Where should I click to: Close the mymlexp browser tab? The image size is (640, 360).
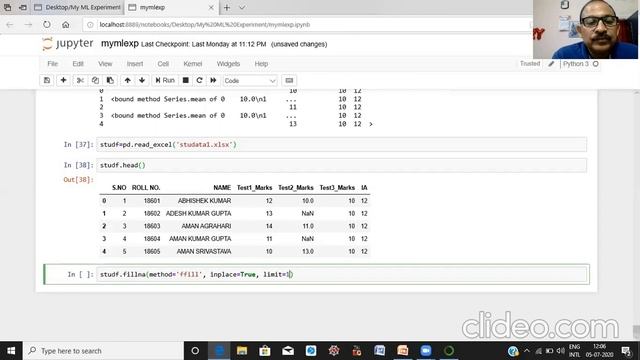(211, 7)
